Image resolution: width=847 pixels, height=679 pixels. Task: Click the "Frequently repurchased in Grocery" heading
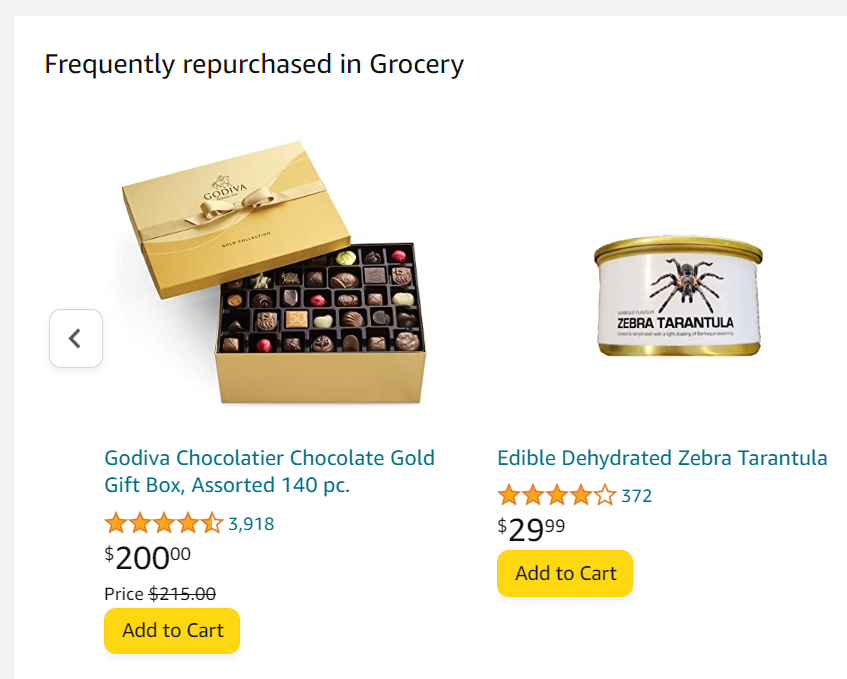(x=254, y=65)
